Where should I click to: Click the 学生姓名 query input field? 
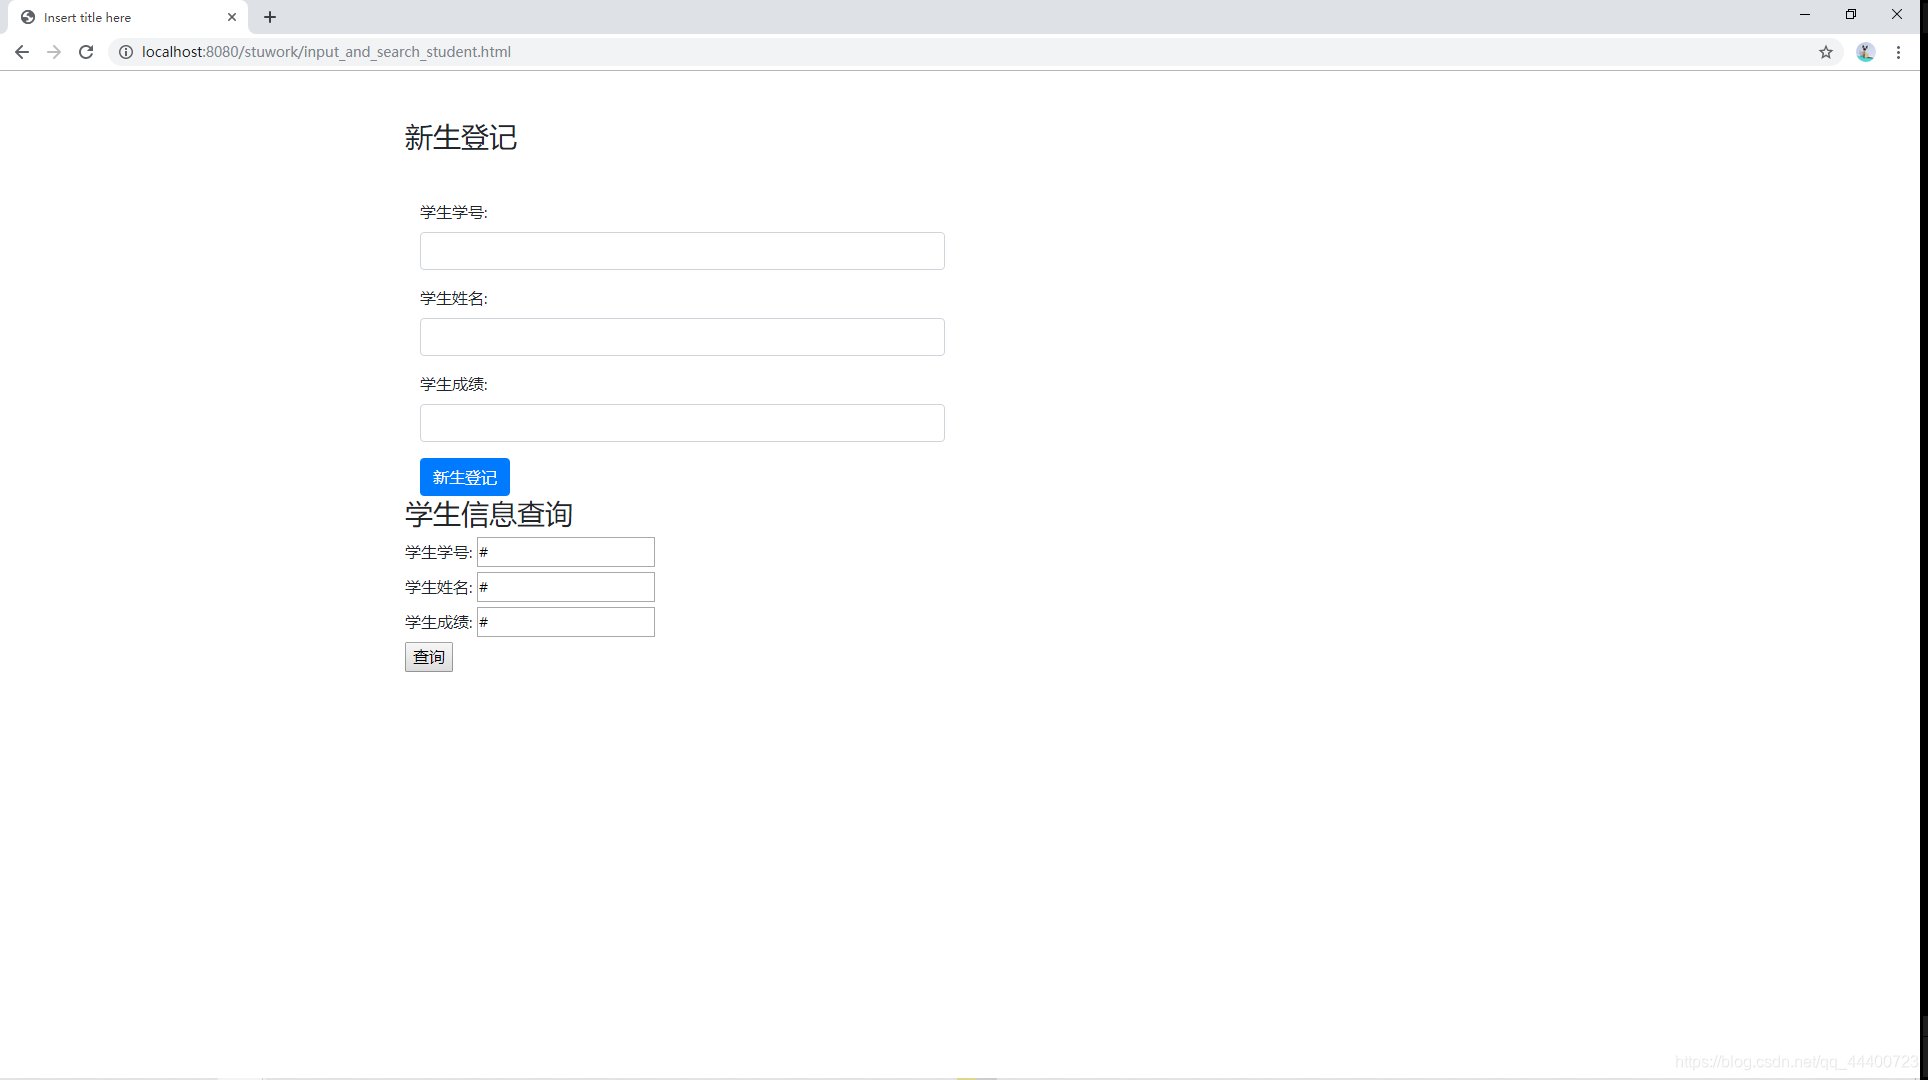pos(565,586)
